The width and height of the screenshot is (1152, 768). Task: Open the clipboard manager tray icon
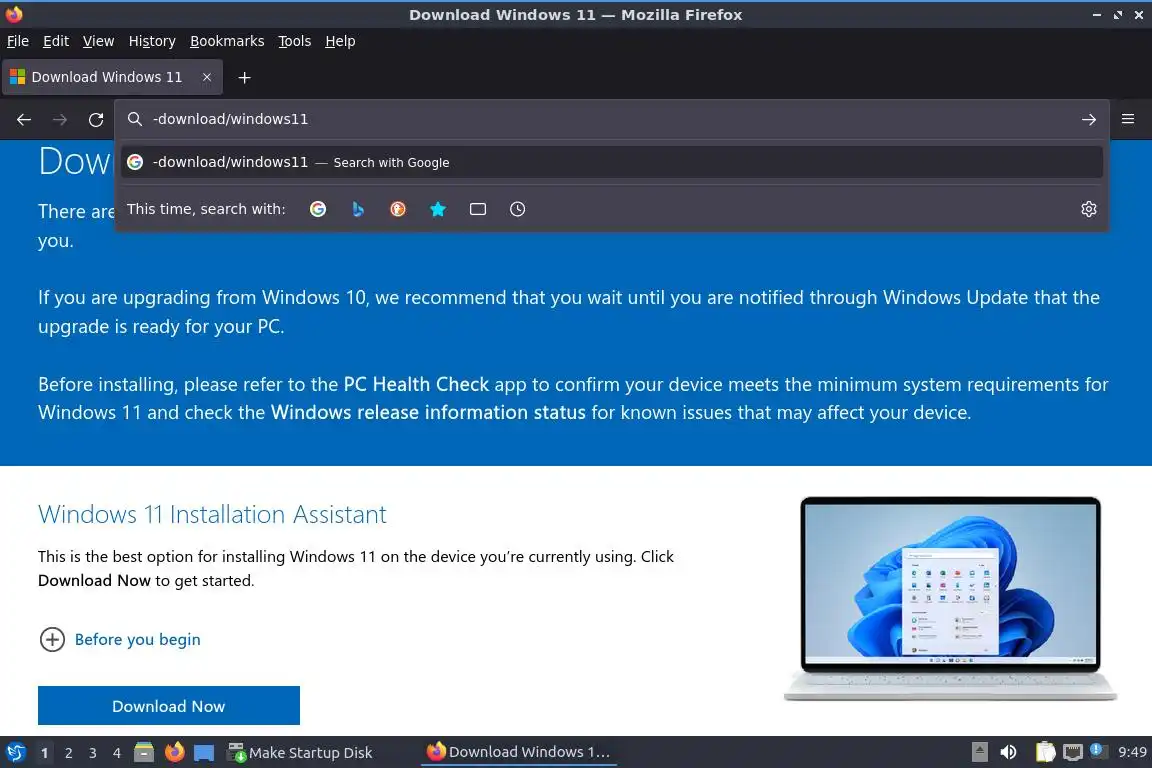[1045, 752]
